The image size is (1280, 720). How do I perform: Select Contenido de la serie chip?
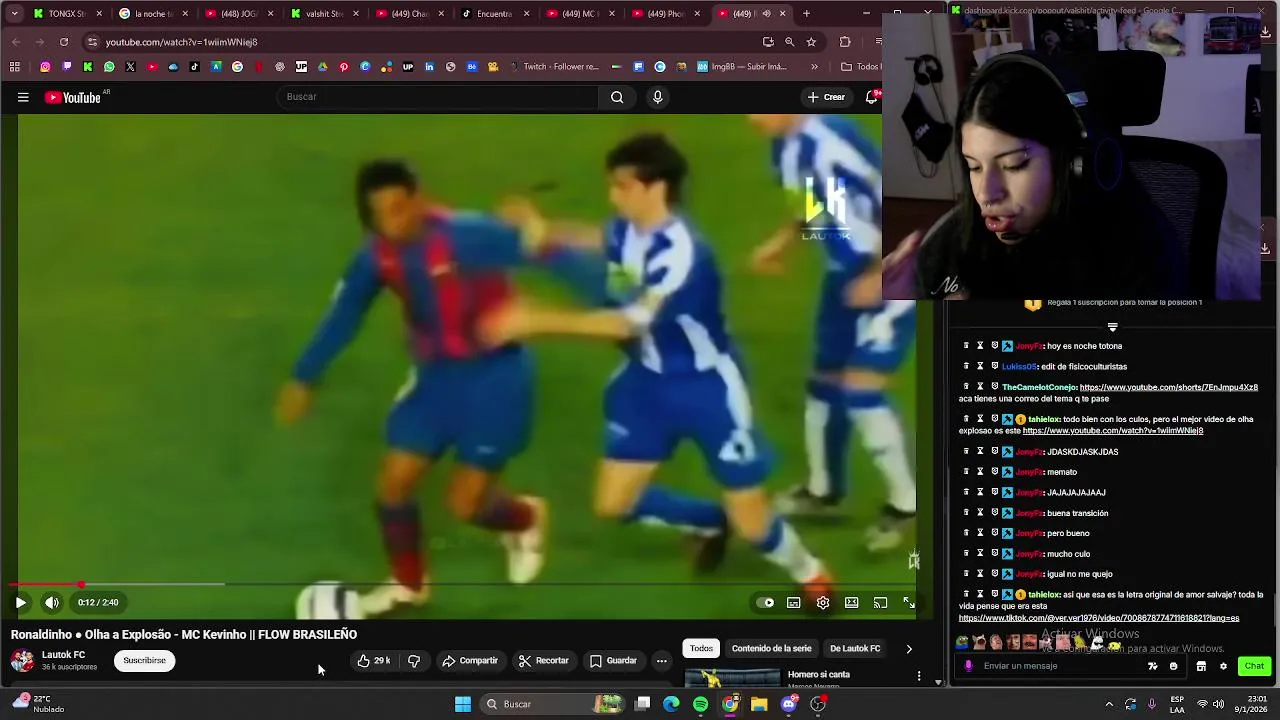(x=771, y=648)
